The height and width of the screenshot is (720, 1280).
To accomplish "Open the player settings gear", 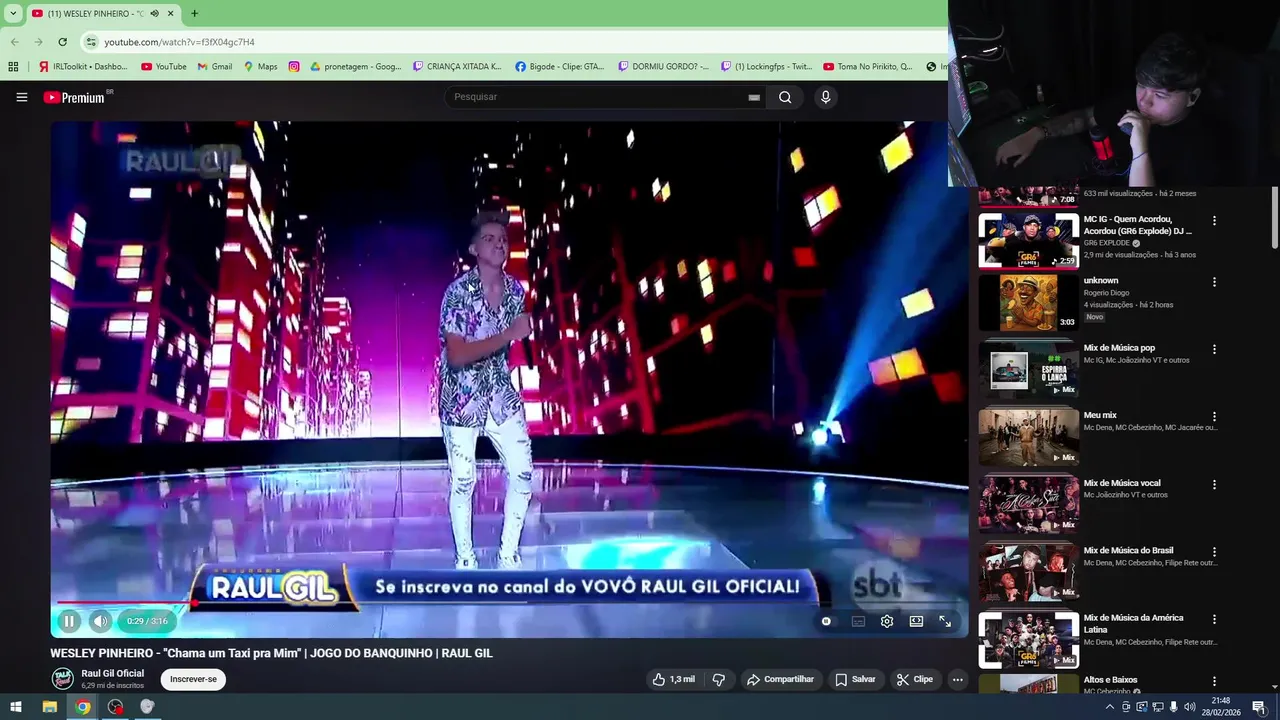I will [x=887, y=621].
